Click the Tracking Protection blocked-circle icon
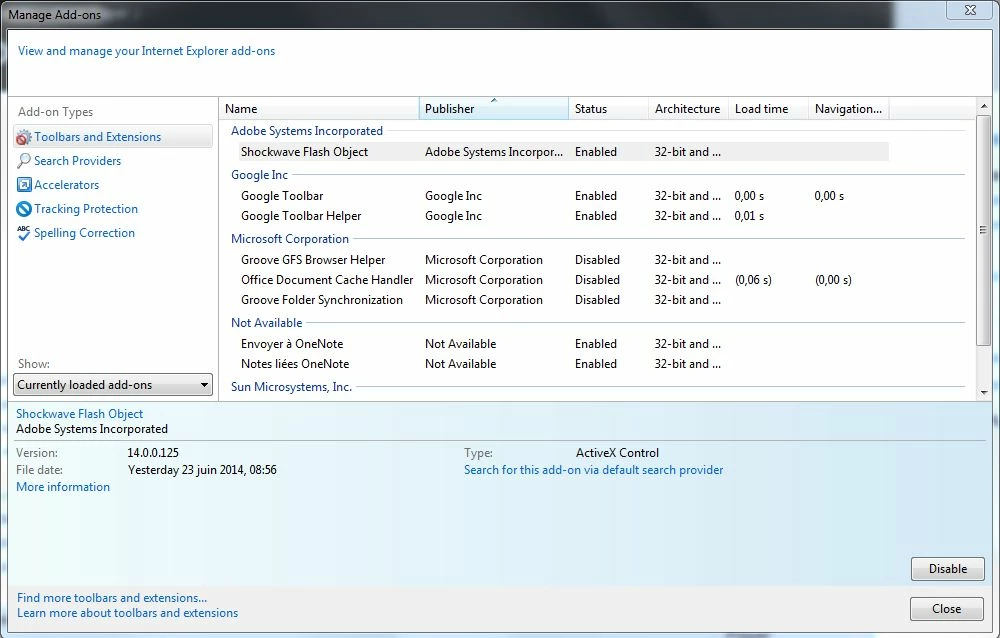Viewport: 1000px width, 638px height. click(x=24, y=209)
